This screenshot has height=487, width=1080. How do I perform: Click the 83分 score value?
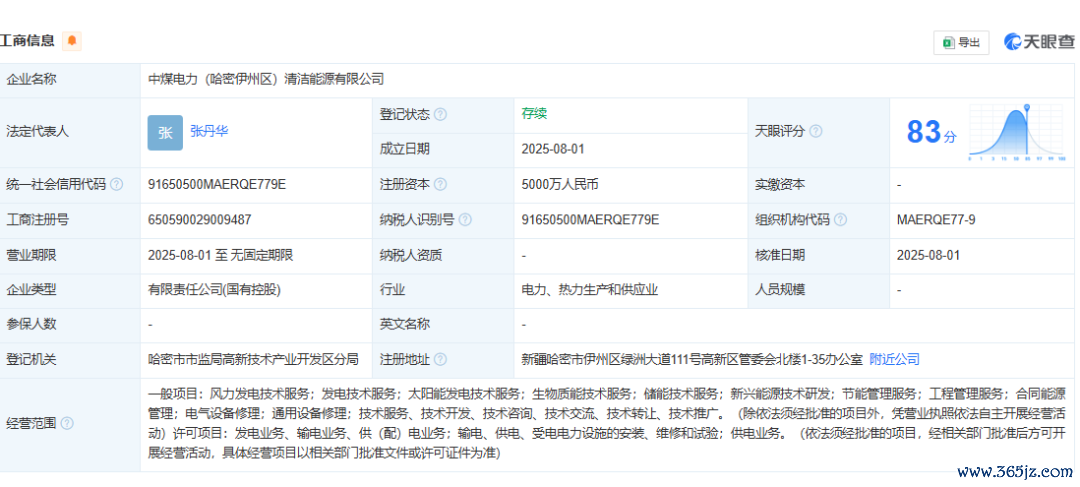(x=931, y=132)
